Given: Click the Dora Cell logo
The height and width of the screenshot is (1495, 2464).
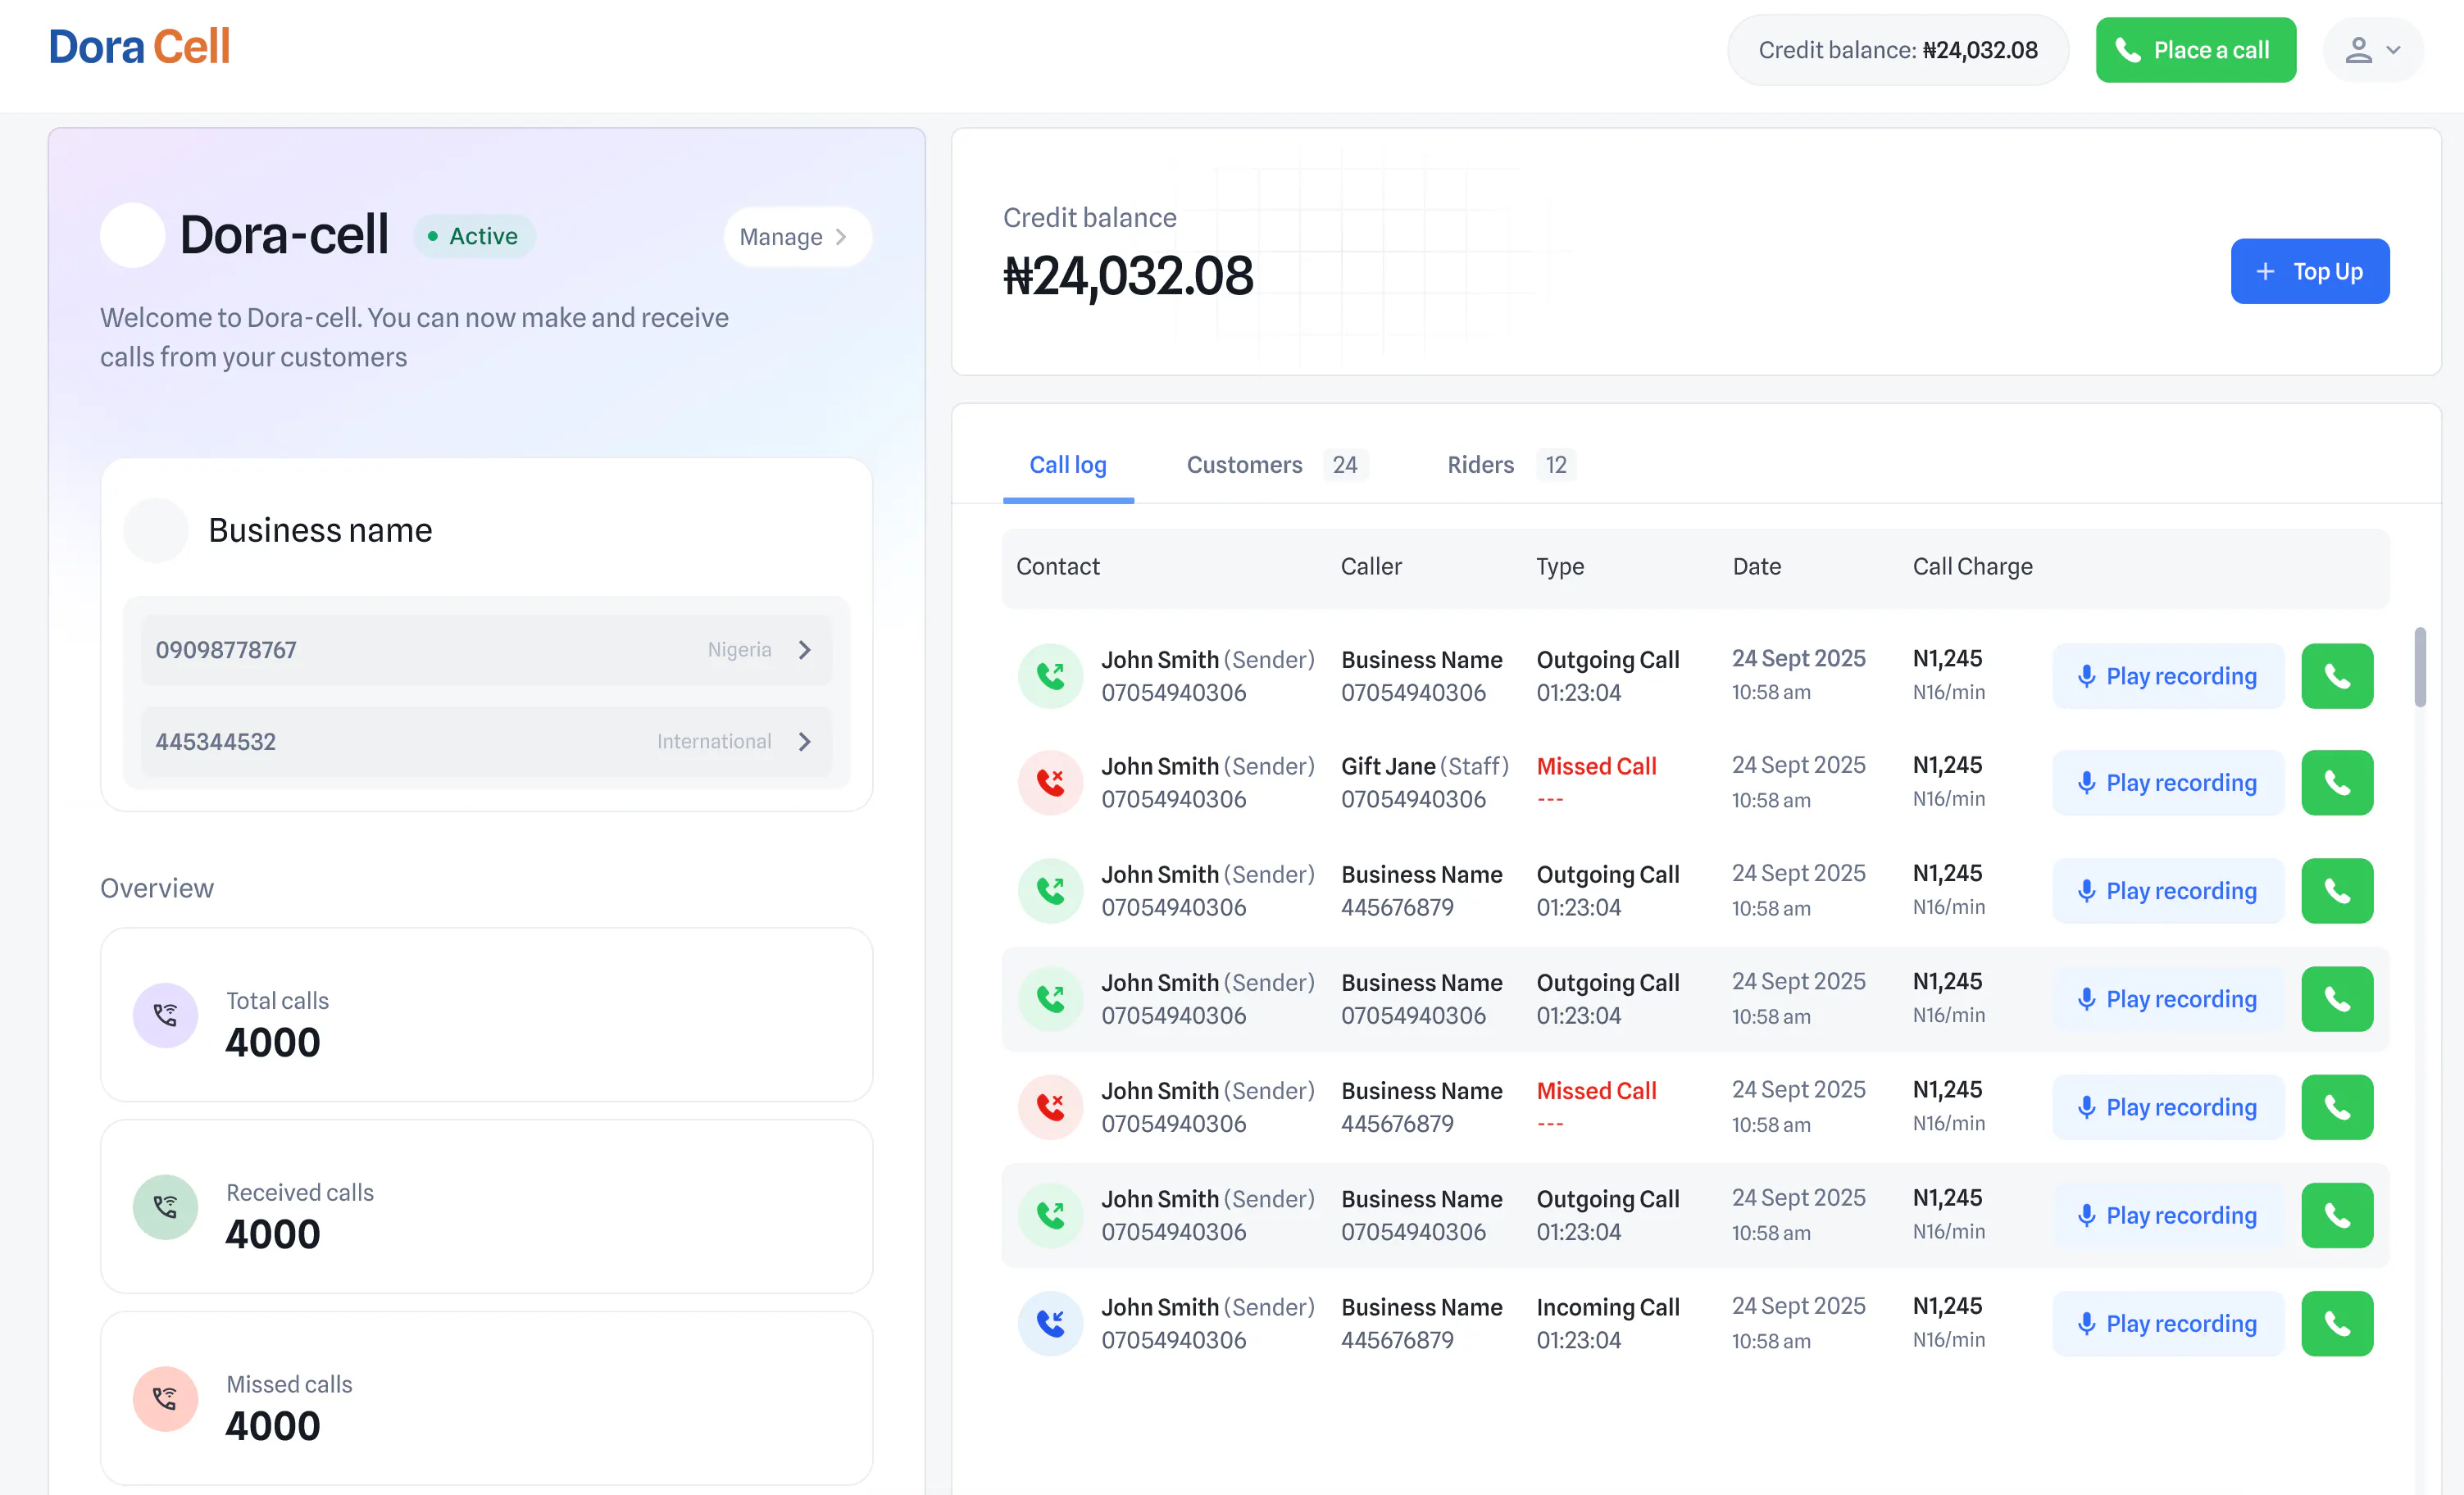Looking at the screenshot, I should pos(139,47).
